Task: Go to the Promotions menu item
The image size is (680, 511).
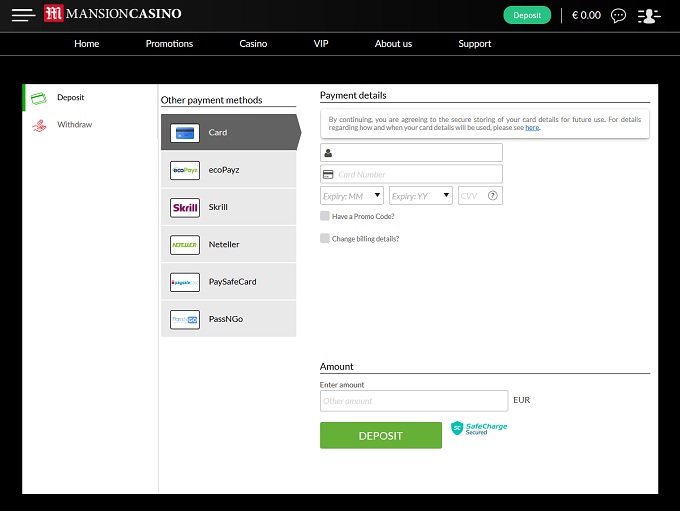Action: (x=169, y=44)
